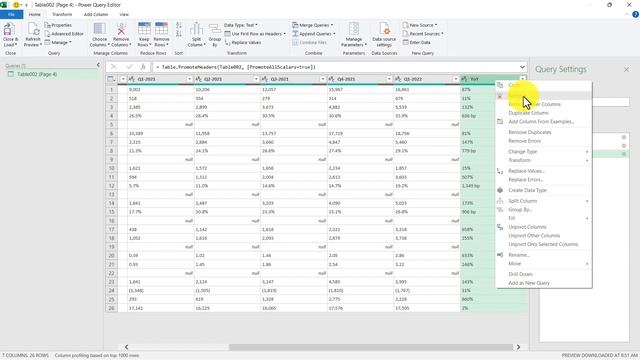The height and width of the screenshot is (360, 640).
Task: Collapse the Queries pane
Action: coord(98,65)
